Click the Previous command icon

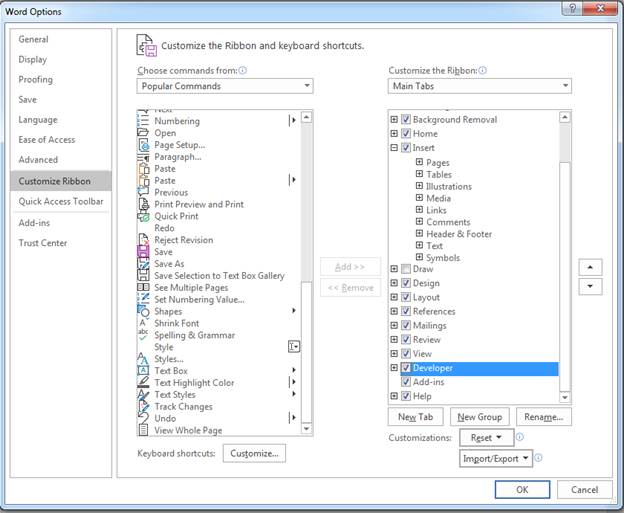pyautogui.click(x=143, y=192)
